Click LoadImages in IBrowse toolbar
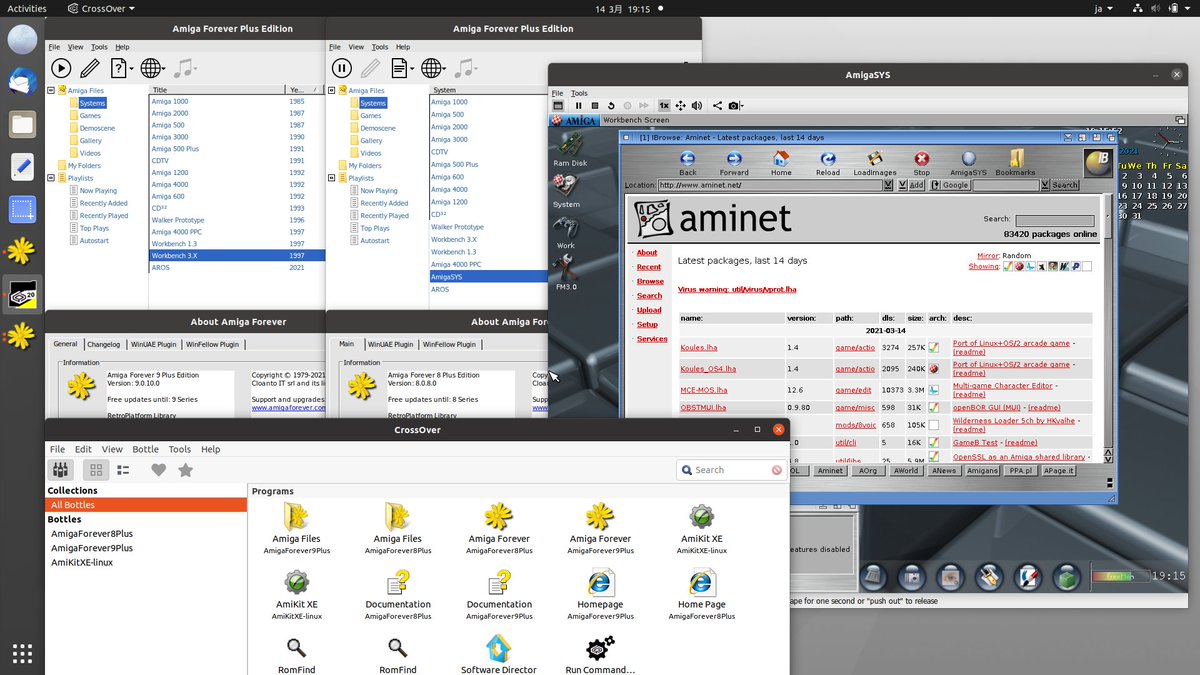 pos(875,163)
